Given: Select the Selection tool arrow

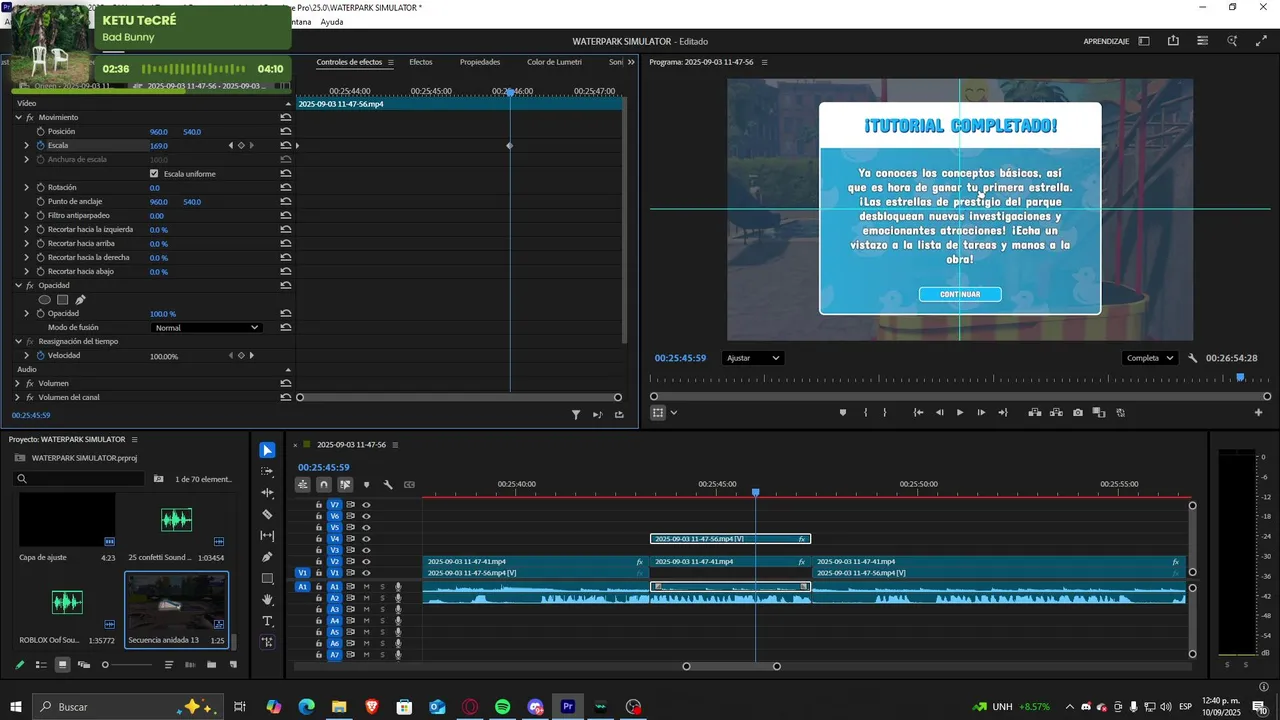Looking at the screenshot, I should tap(267, 450).
